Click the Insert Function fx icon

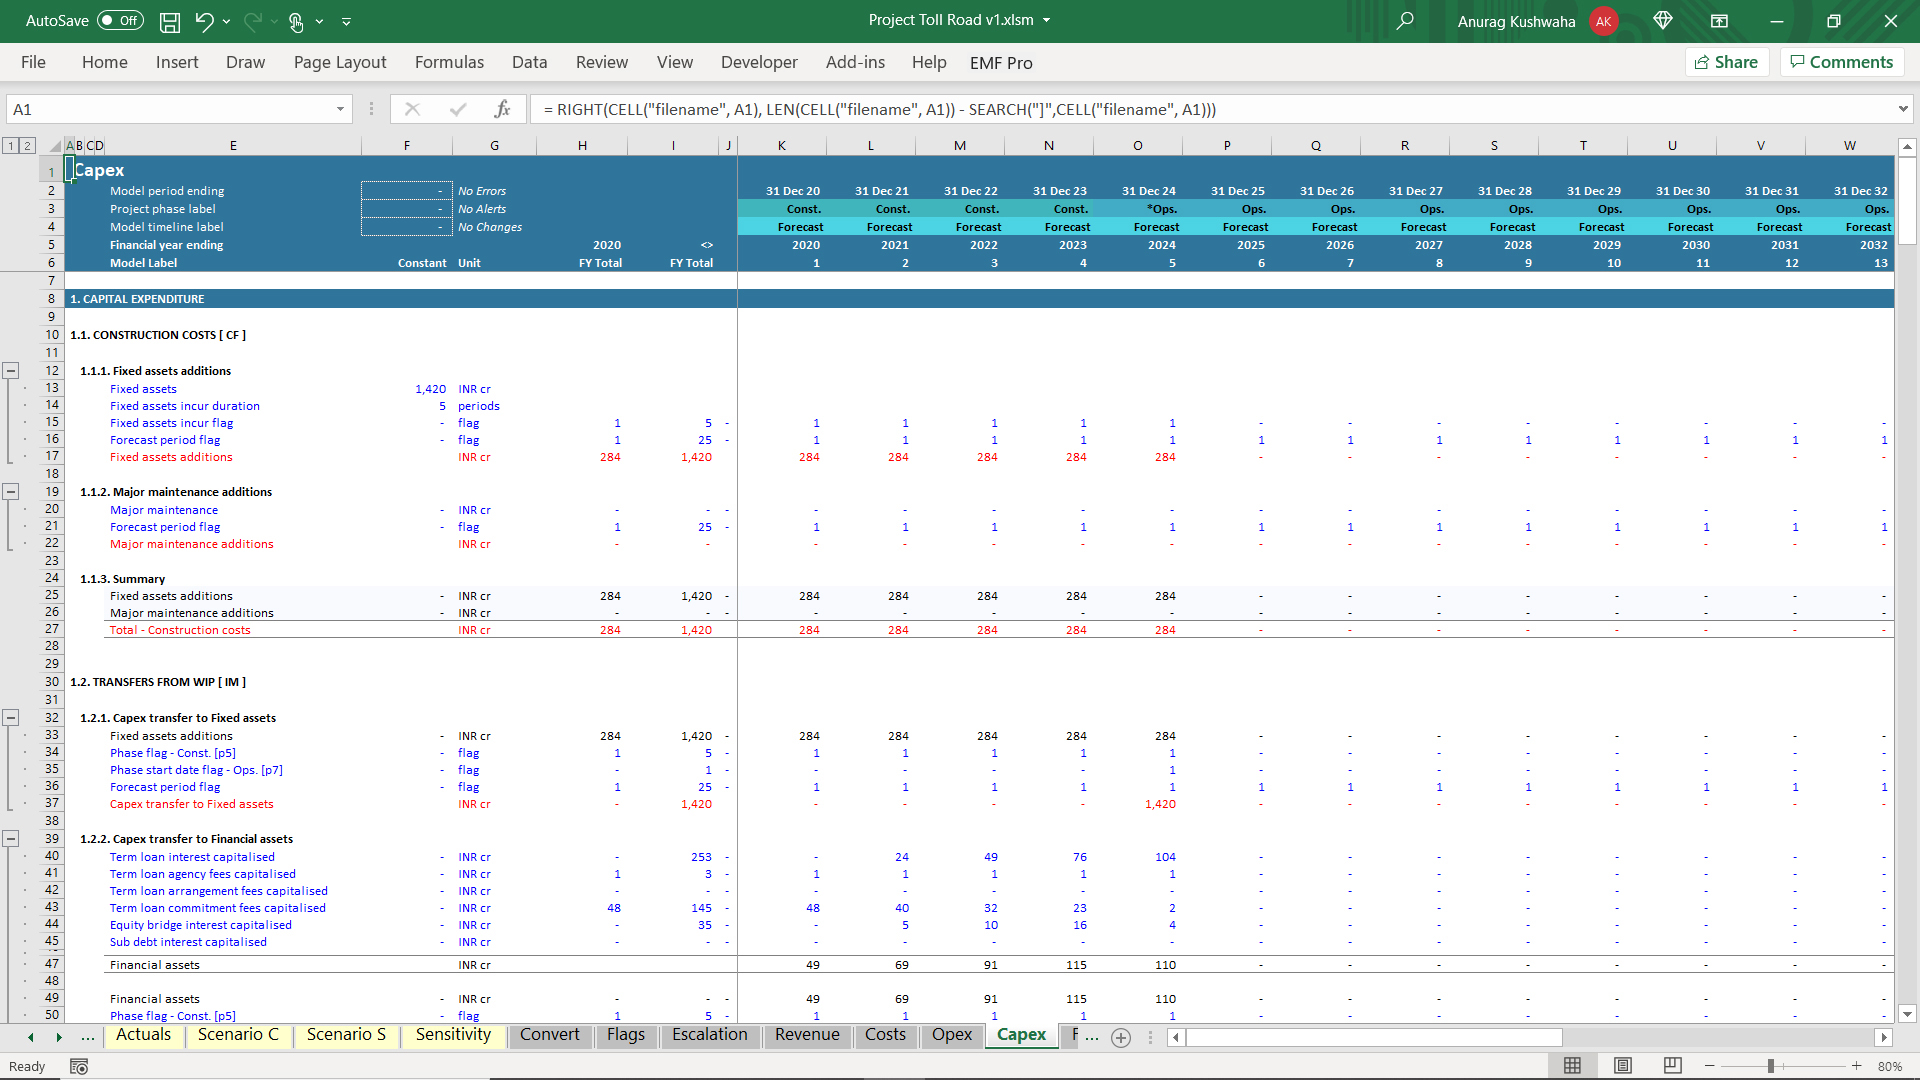502,109
